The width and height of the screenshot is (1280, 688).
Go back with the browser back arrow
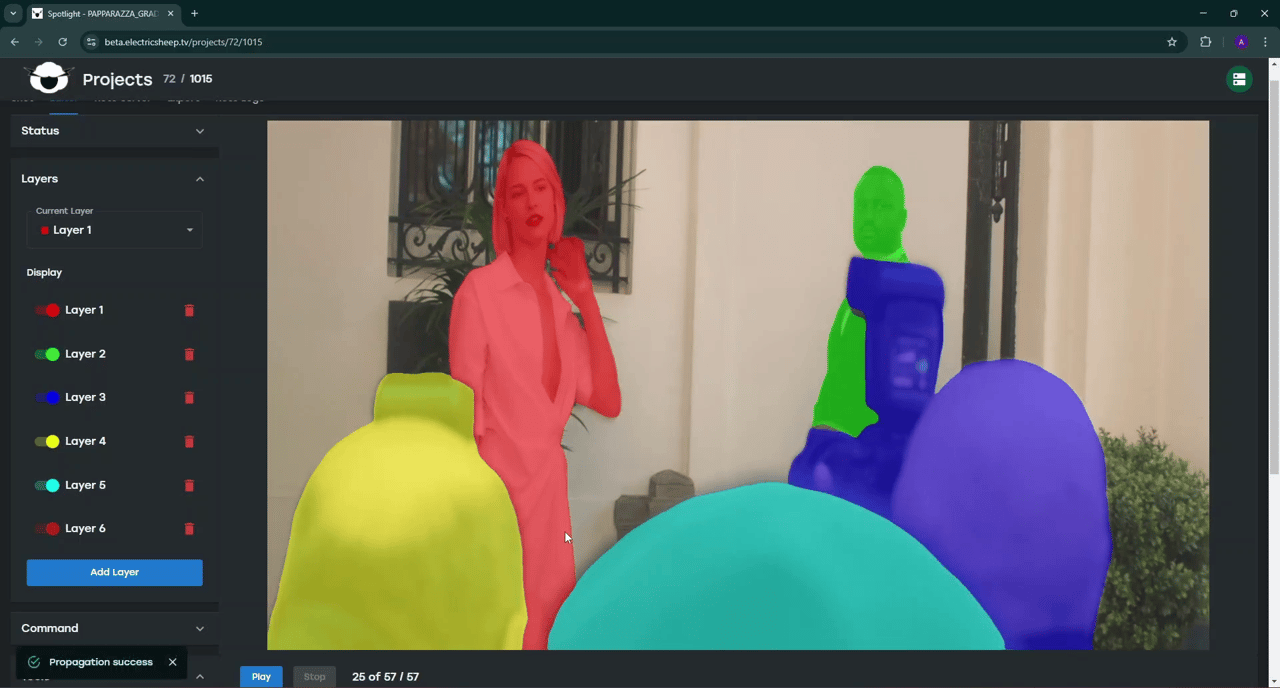15,42
